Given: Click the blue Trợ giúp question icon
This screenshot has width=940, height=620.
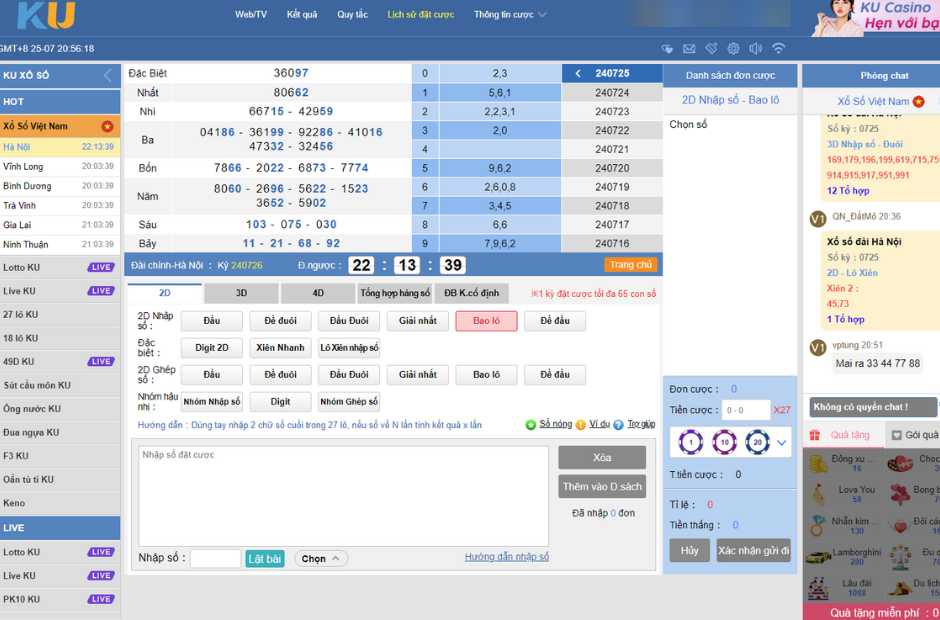Looking at the screenshot, I should (x=618, y=425).
